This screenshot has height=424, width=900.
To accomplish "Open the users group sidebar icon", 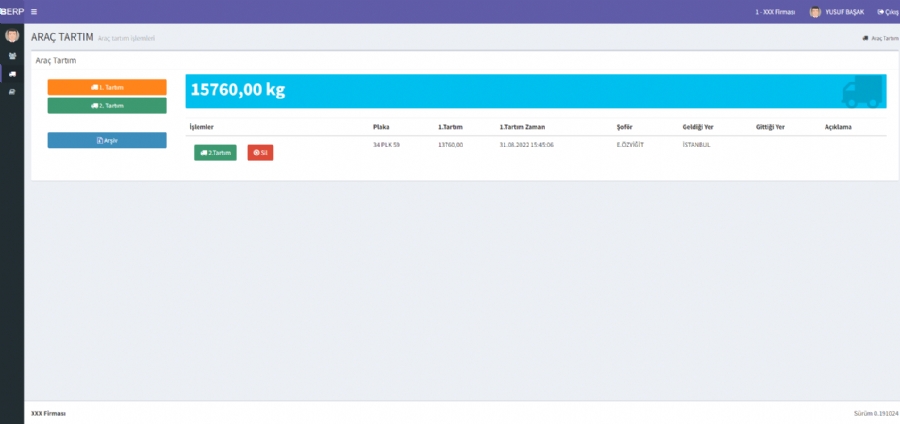I will click(12, 56).
